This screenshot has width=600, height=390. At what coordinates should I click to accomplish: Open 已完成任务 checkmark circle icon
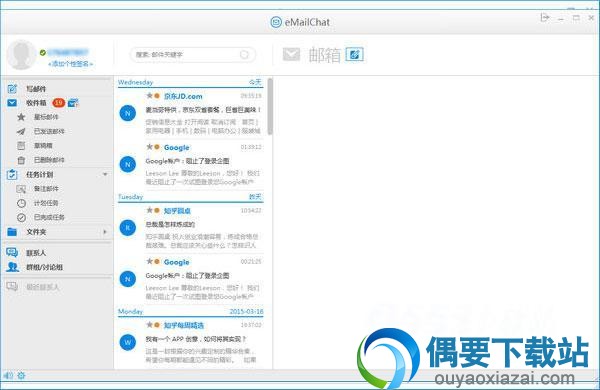21,217
